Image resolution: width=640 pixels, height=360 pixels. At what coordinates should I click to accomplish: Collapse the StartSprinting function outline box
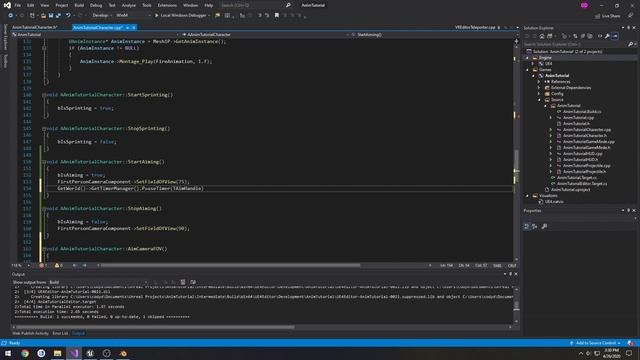44,95
